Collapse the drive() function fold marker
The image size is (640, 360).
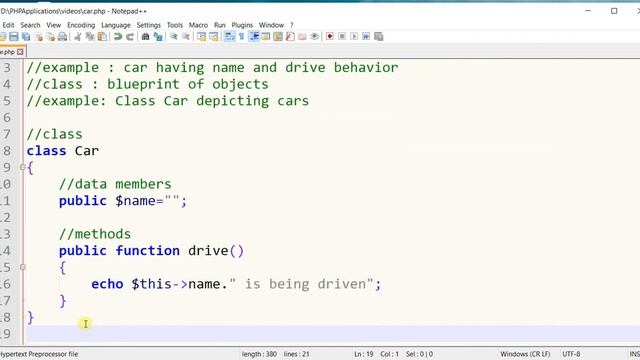(x=23, y=267)
